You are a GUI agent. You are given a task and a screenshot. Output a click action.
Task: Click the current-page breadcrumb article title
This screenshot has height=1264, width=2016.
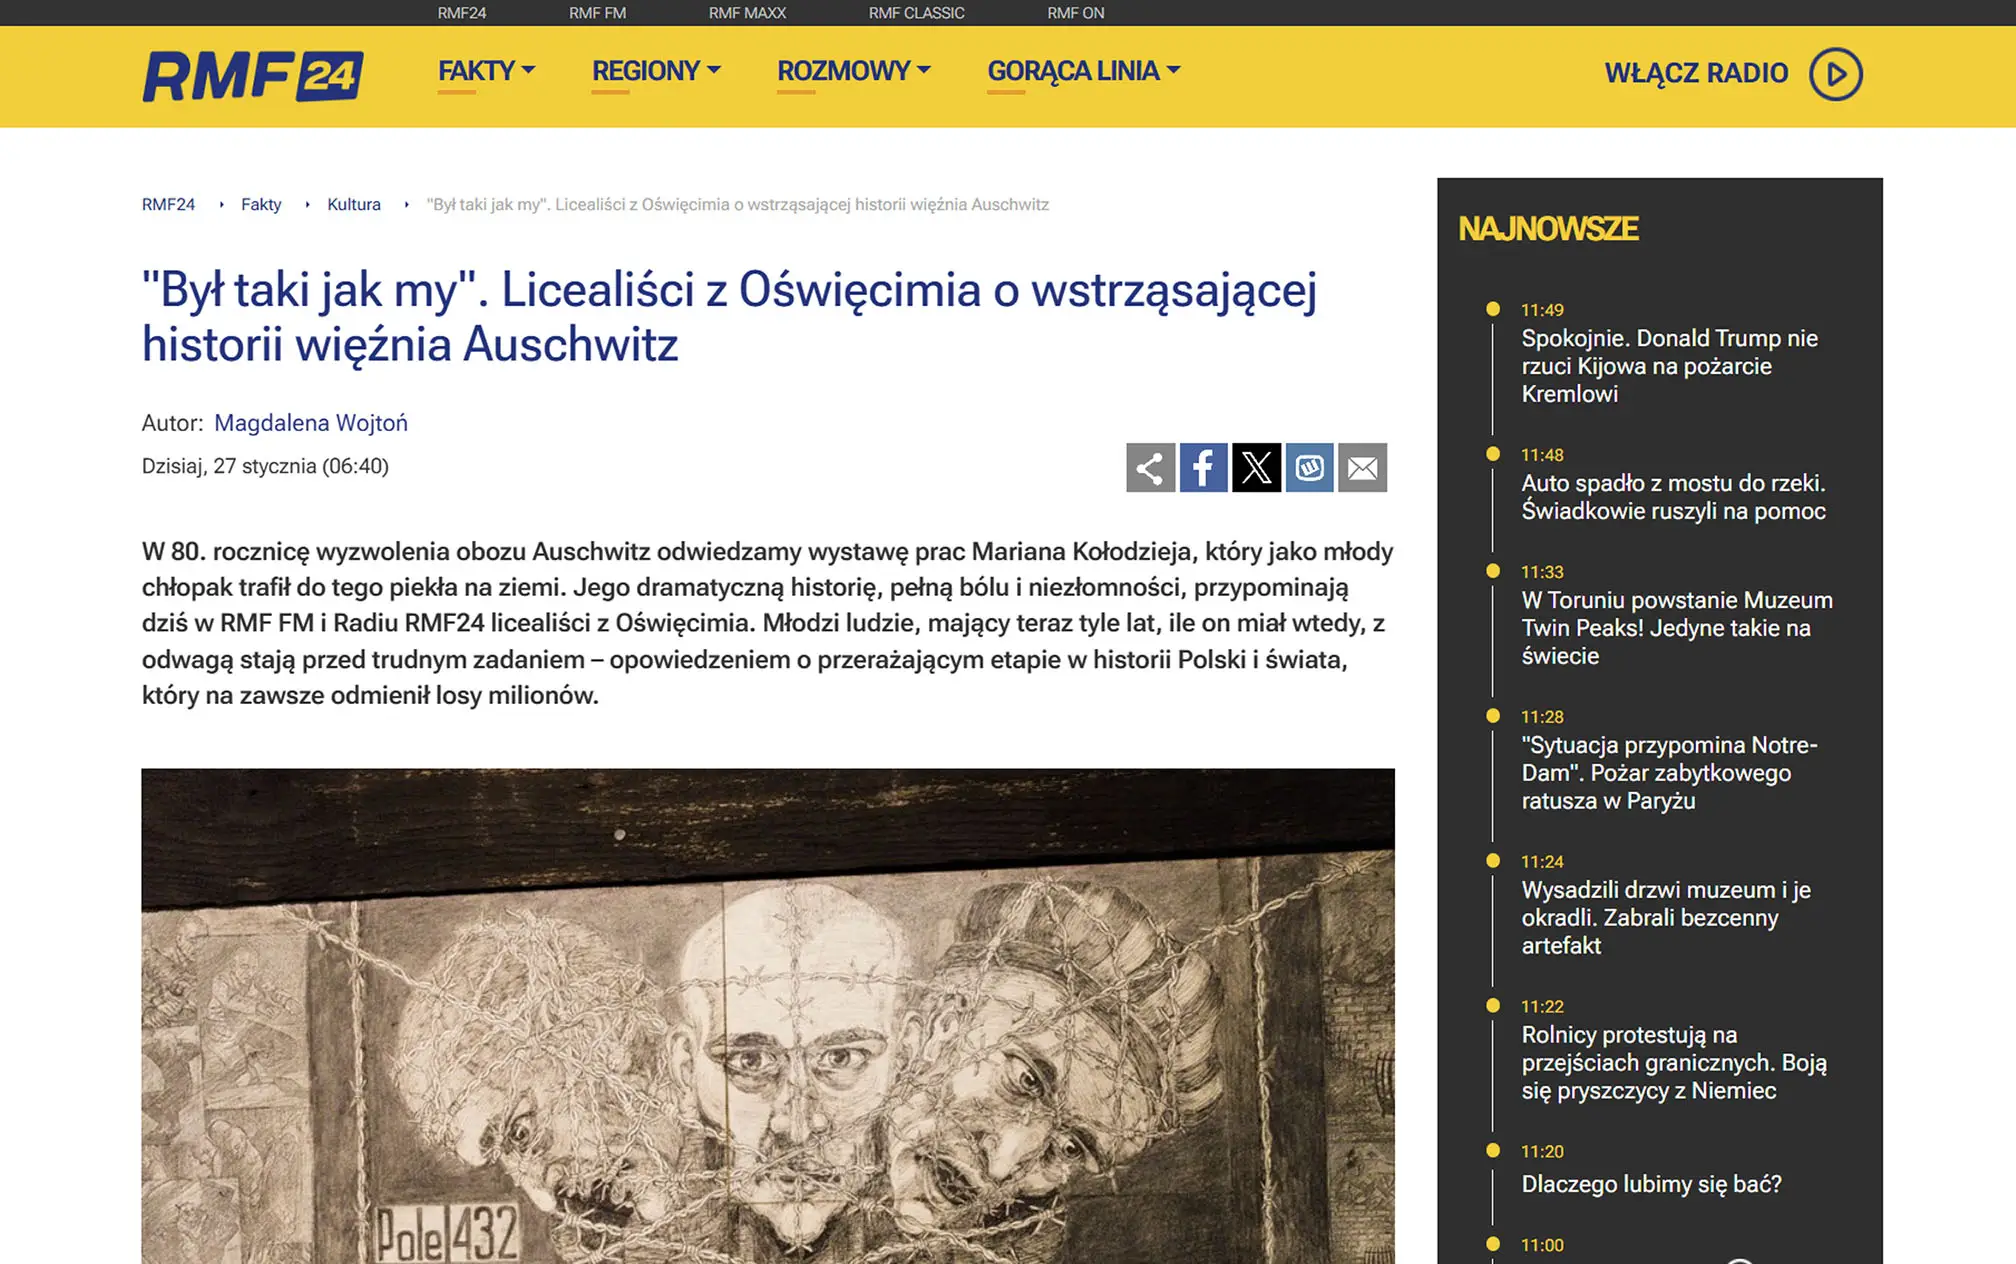[738, 204]
